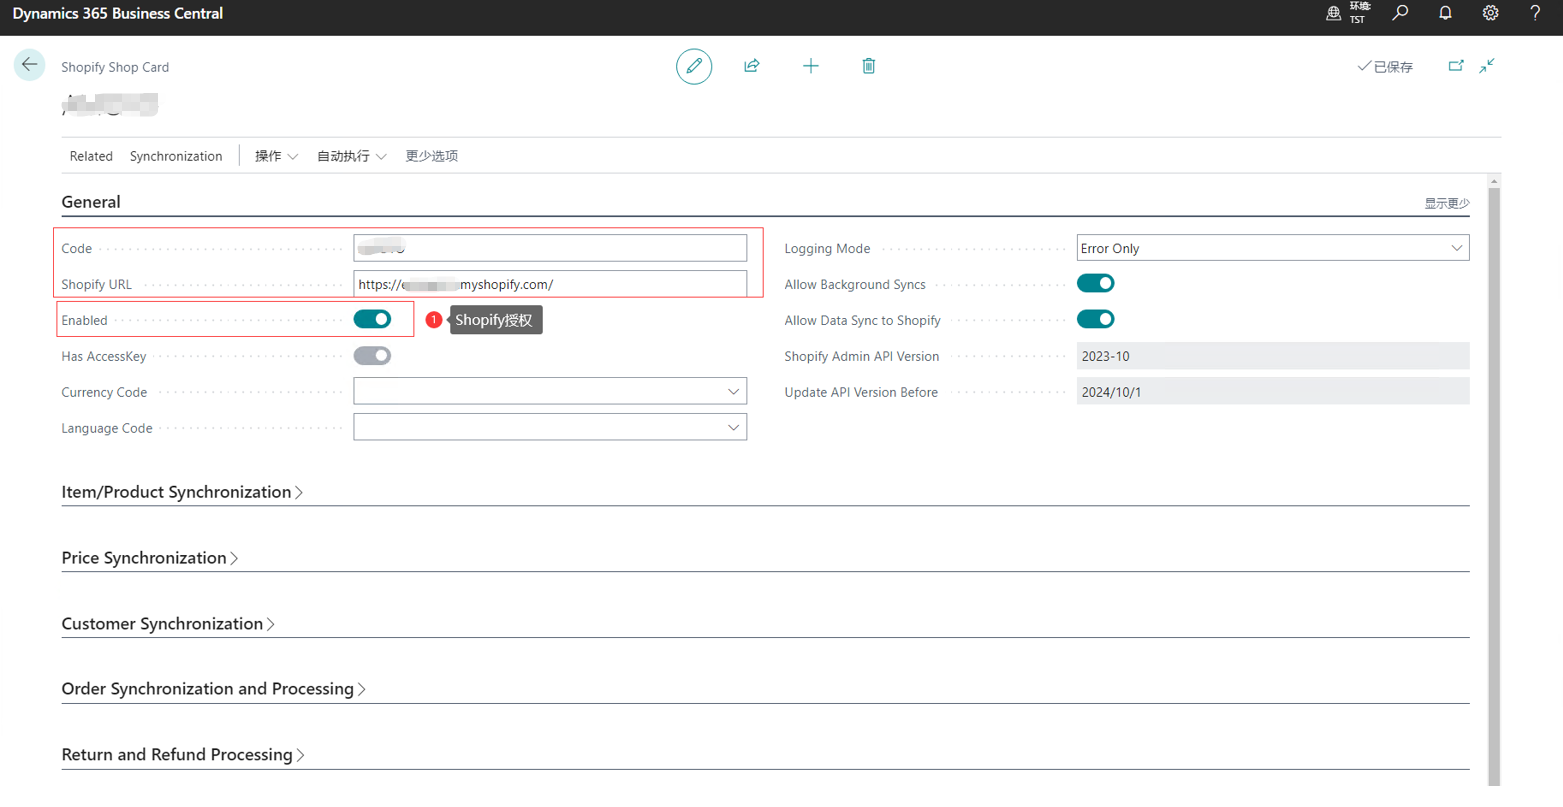The image size is (1563, 807).
Task: Expand Price Synchronization section
Action: tap(150, 558)
